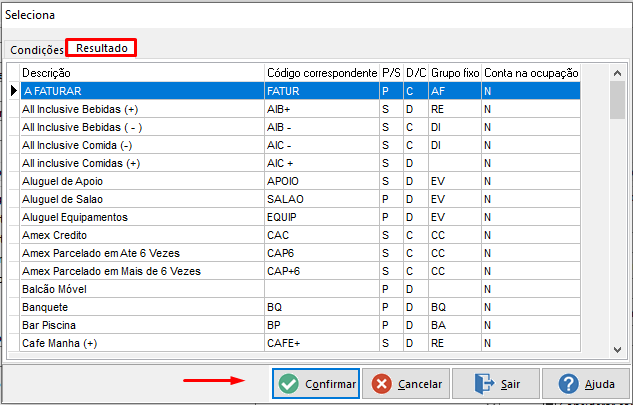Click the SALAO code cell
This screenshot has height=405, width=633.
(322, 199)
